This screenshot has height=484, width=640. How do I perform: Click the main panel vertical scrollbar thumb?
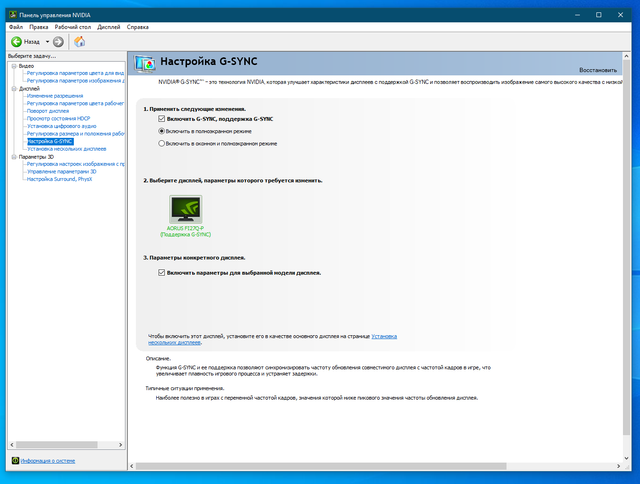pos(627,247)
